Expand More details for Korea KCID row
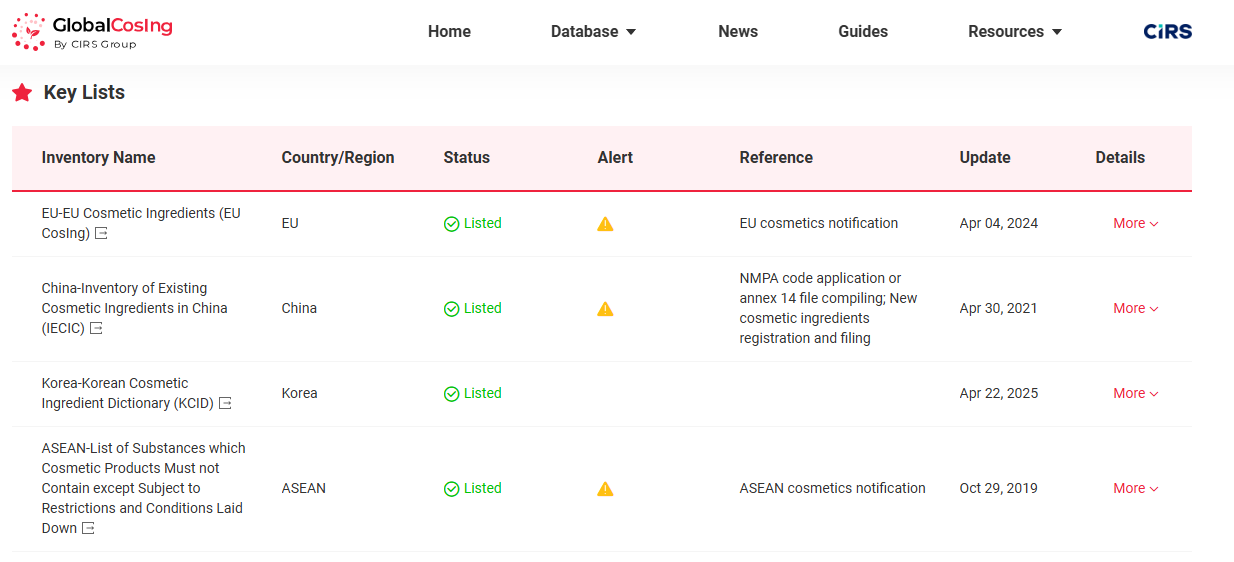The width and height of the screenshot is (1234, 562). [x=1135, y=394]
